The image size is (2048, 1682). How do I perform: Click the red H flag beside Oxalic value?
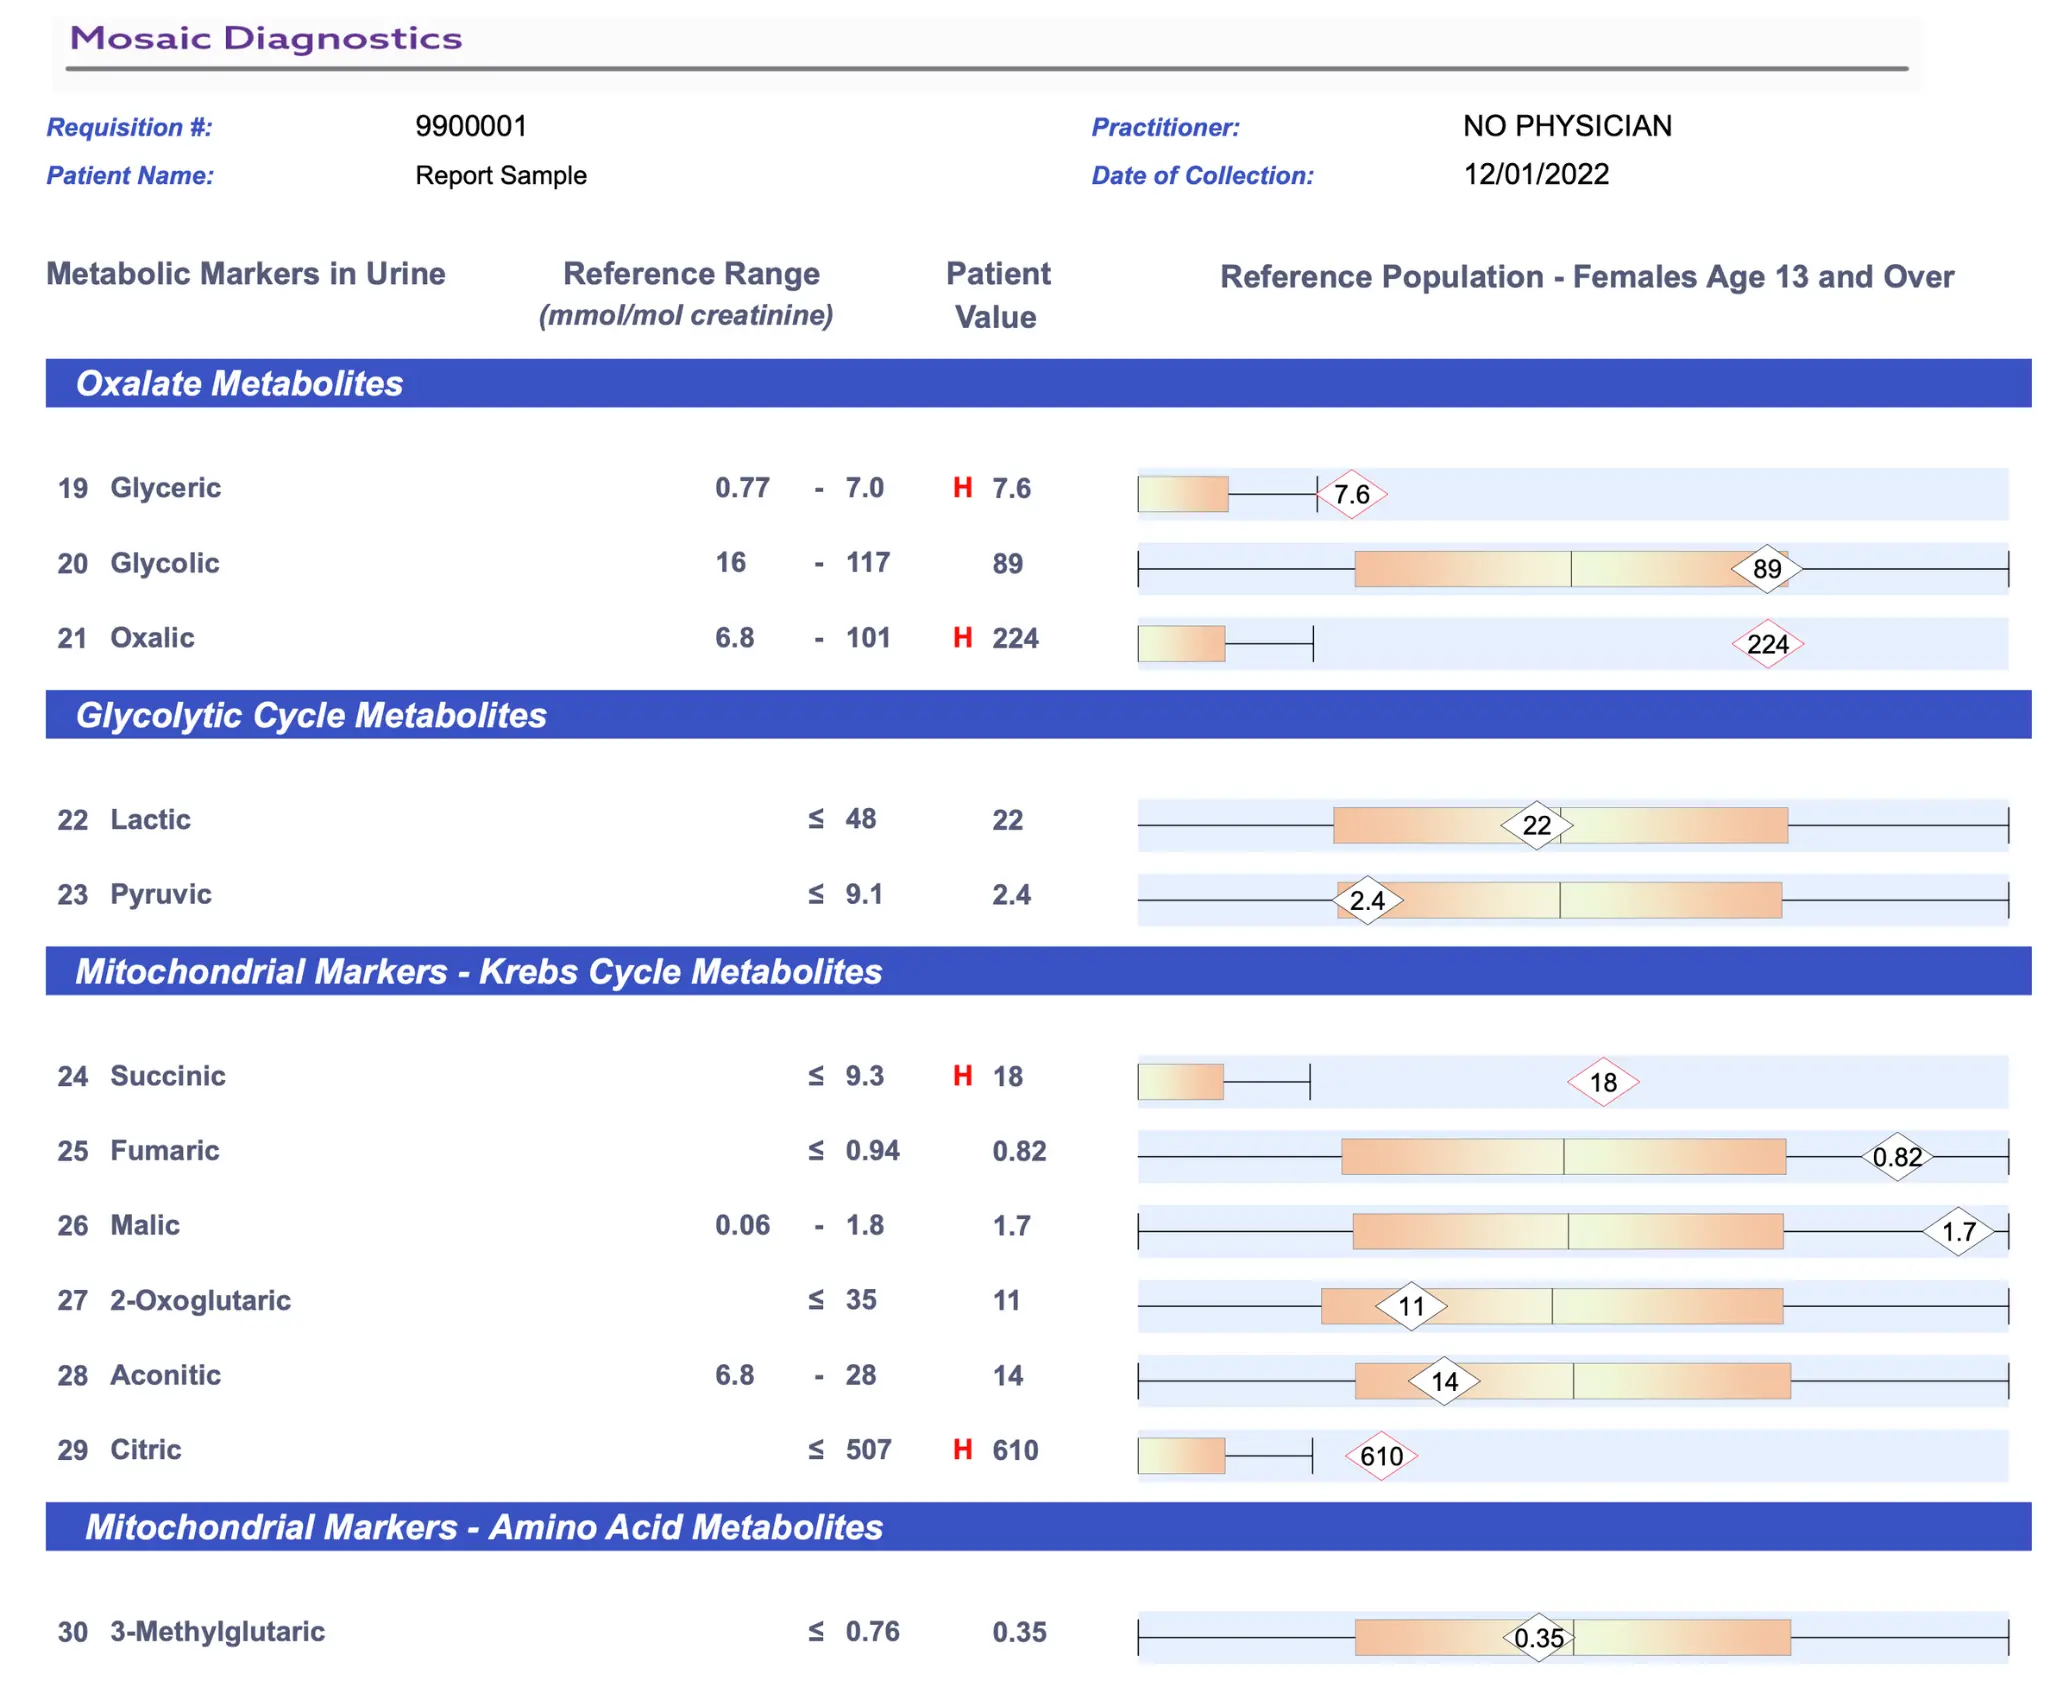click(962, 638)
